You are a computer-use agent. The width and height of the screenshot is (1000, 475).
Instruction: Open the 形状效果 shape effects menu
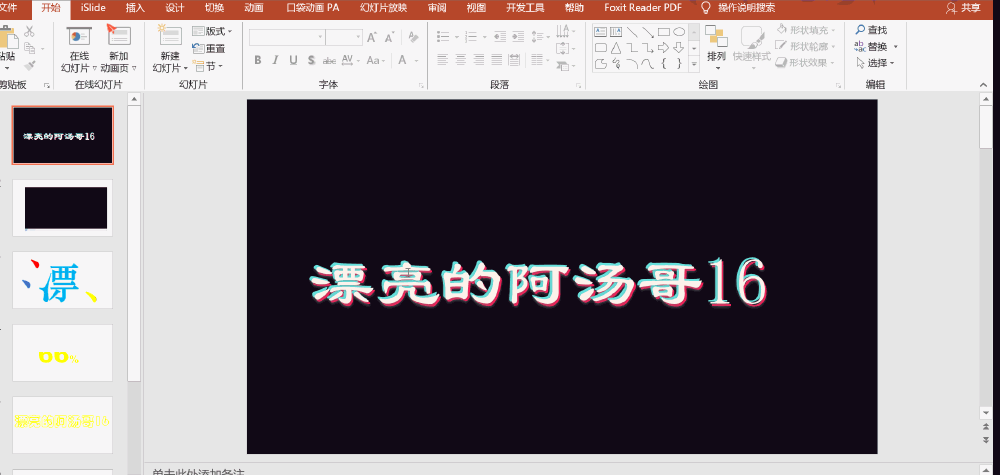point(806,62)
